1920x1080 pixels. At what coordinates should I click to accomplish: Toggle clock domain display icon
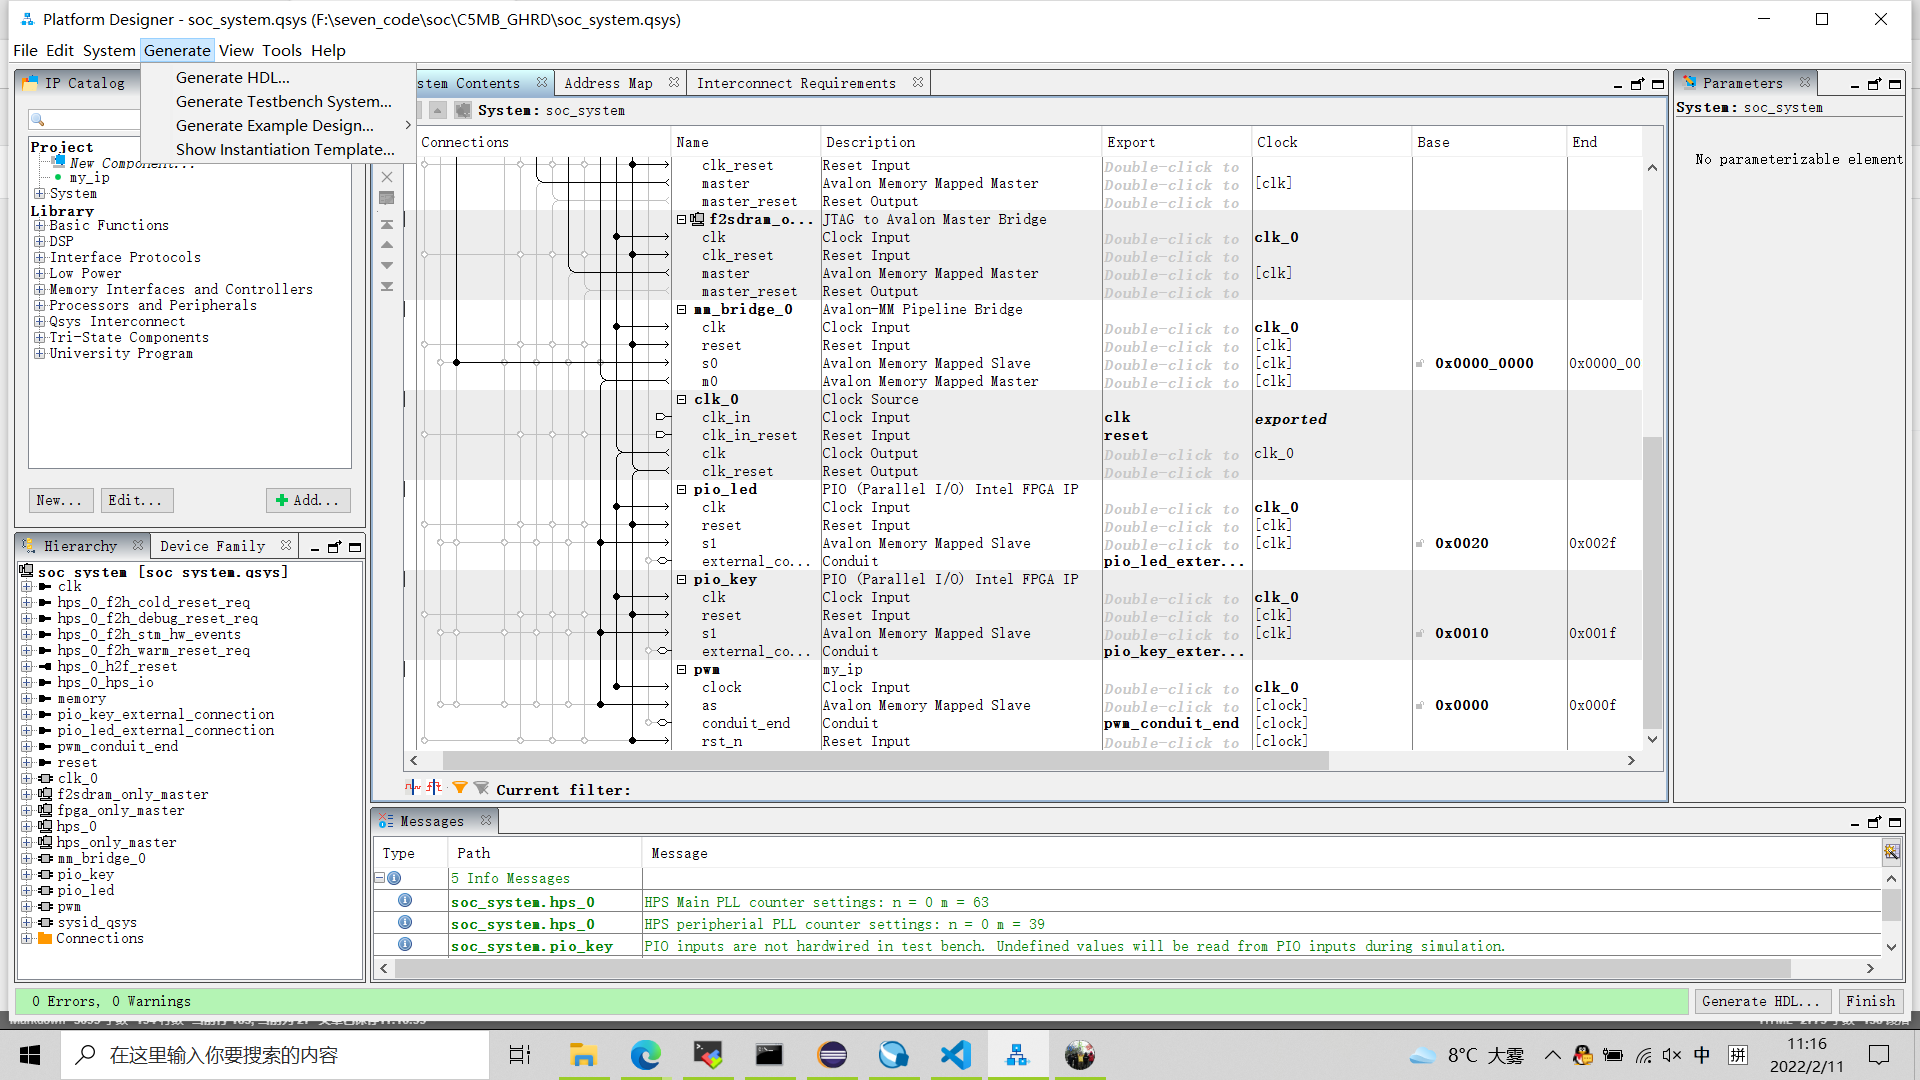point(412,788)
